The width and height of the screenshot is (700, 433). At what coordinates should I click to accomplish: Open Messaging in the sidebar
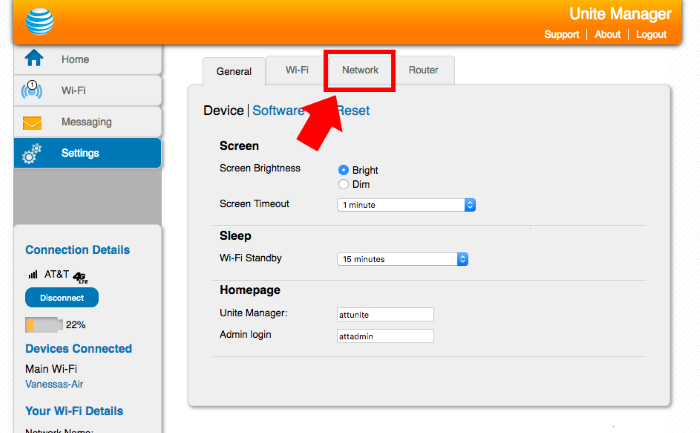[88, 122]
